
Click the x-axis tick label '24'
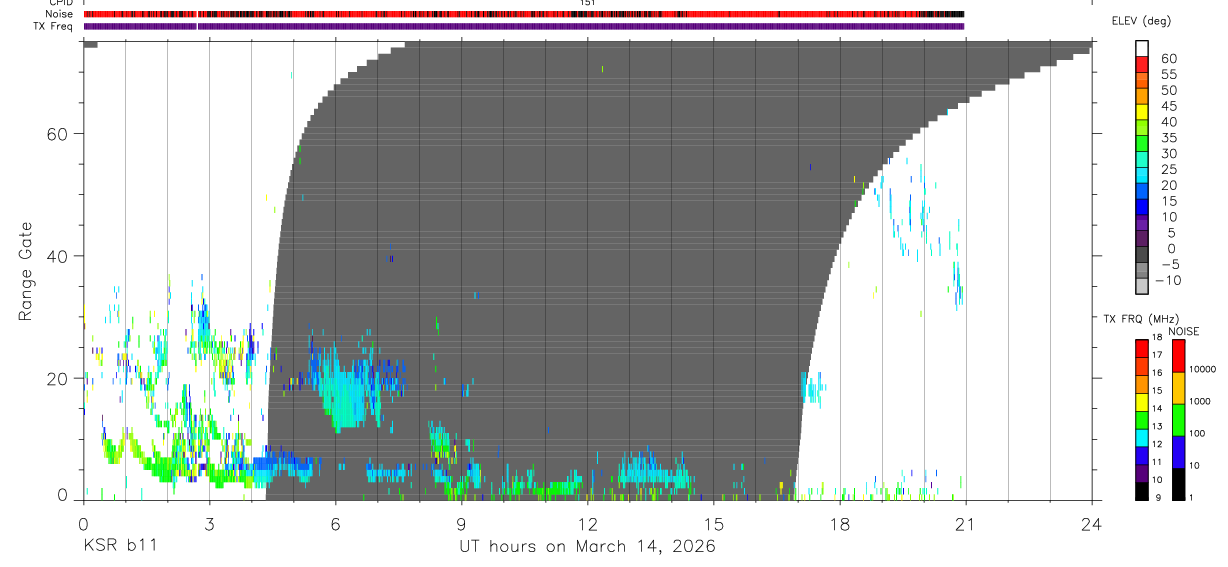(x=1091, y=523)
